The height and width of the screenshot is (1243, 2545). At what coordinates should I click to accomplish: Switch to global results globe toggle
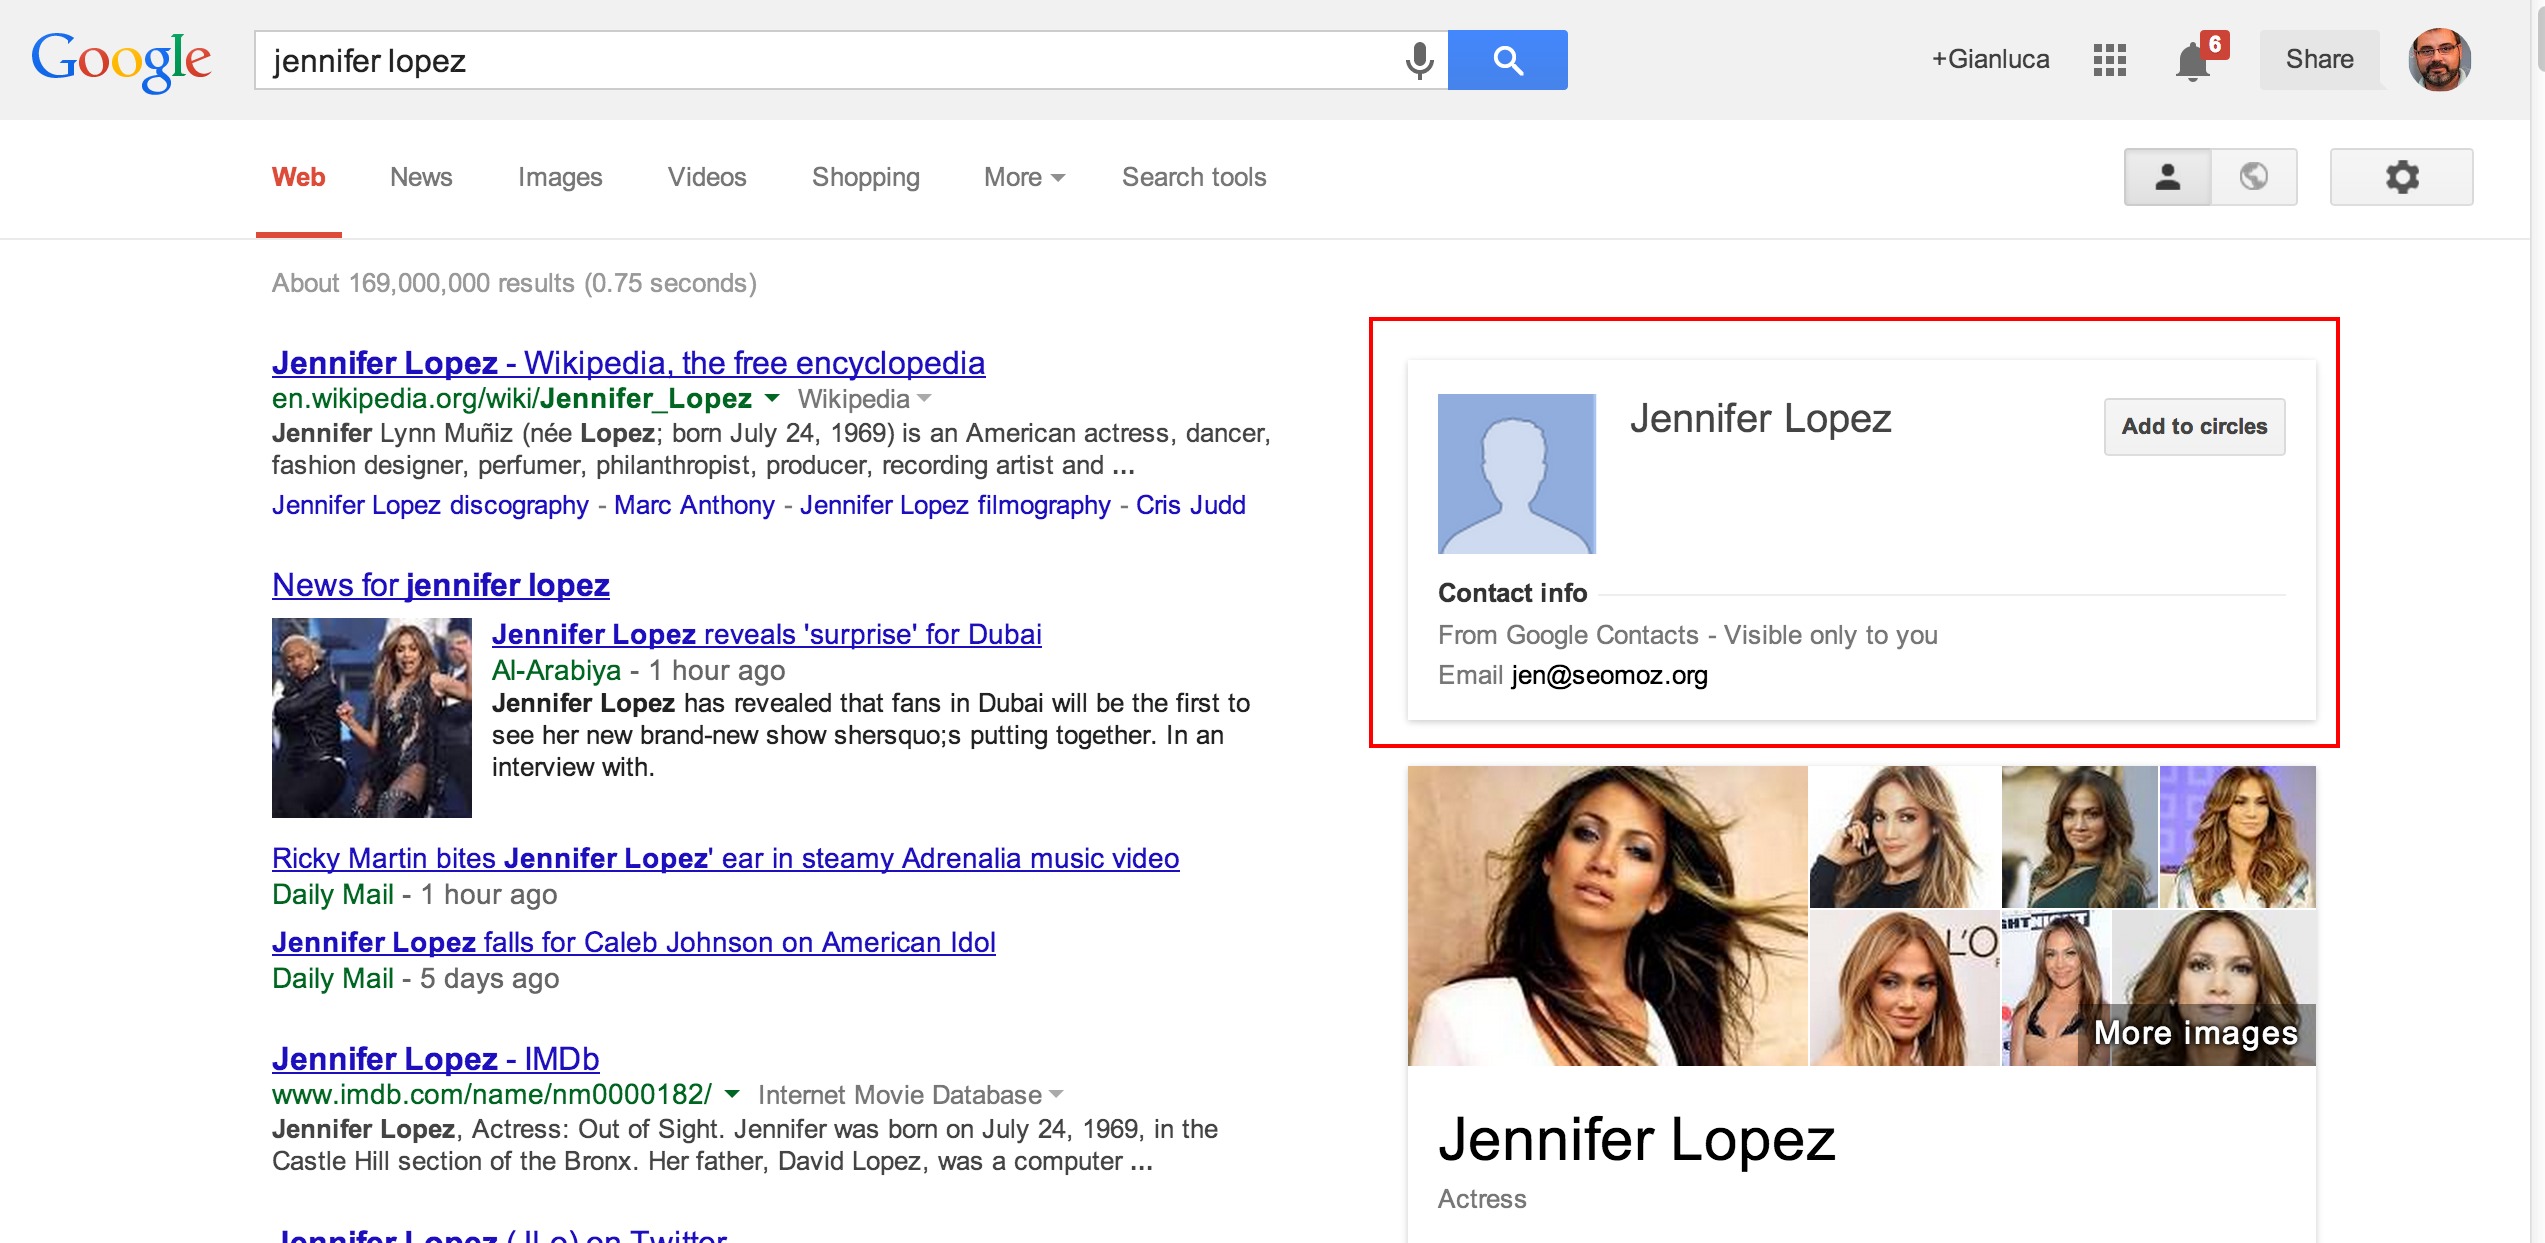click(x=2253, y=177)
